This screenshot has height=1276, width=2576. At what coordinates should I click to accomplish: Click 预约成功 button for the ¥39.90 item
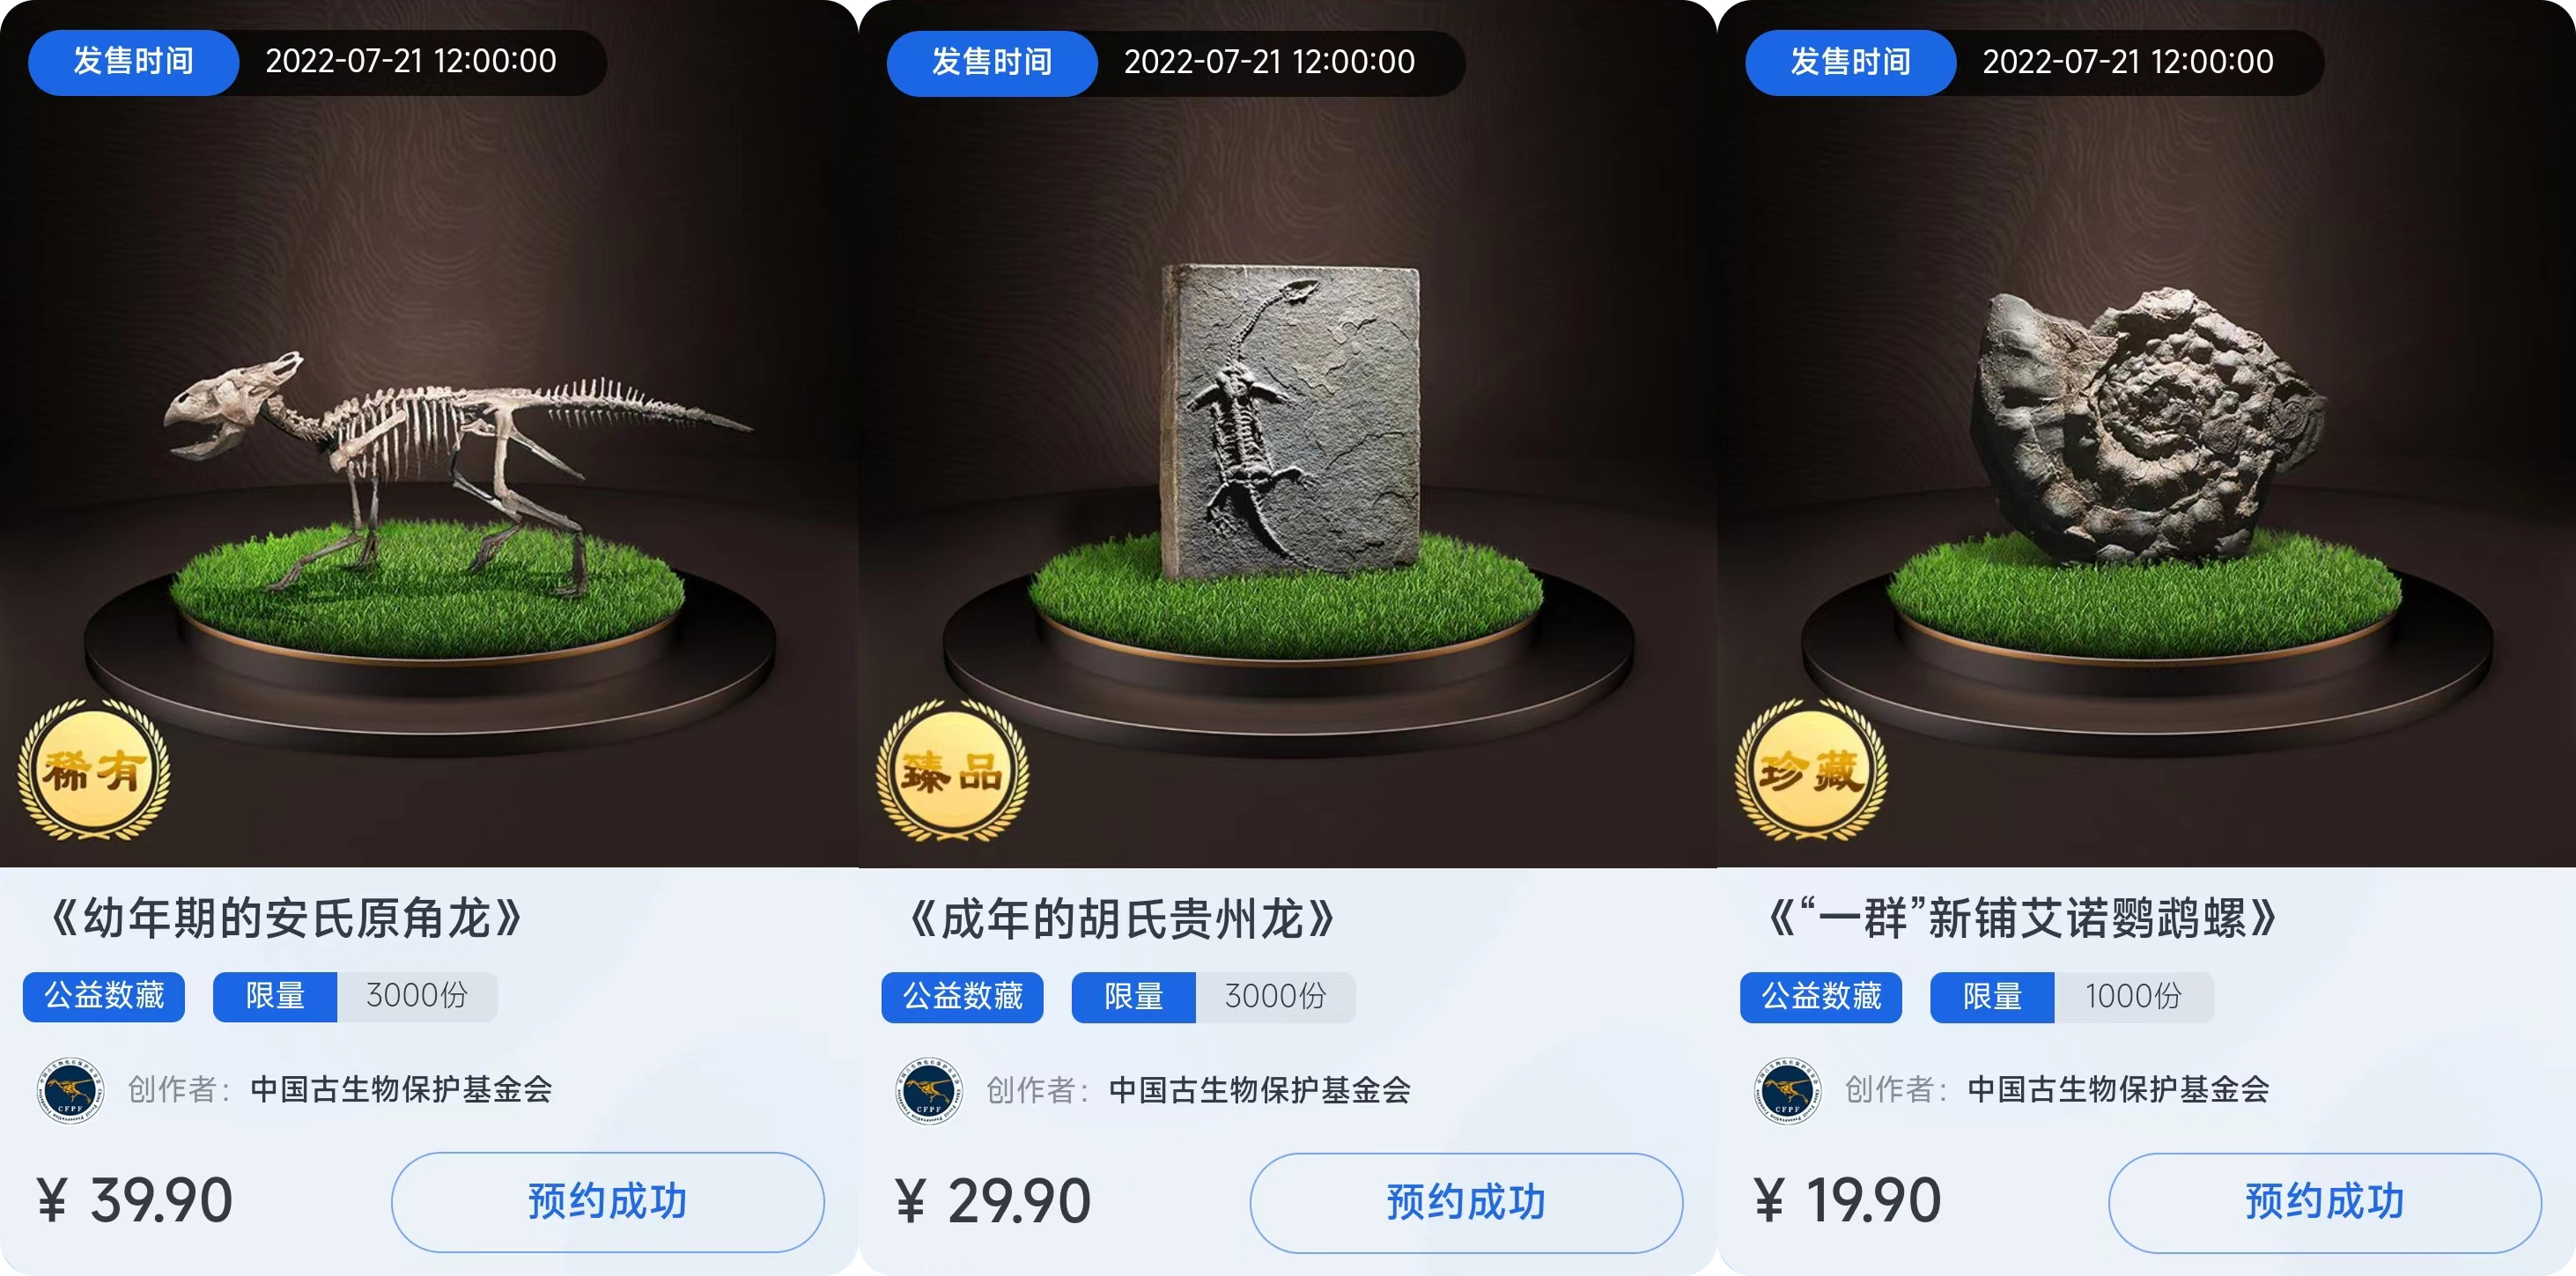pyautogui.click(x=607, y=1201)
